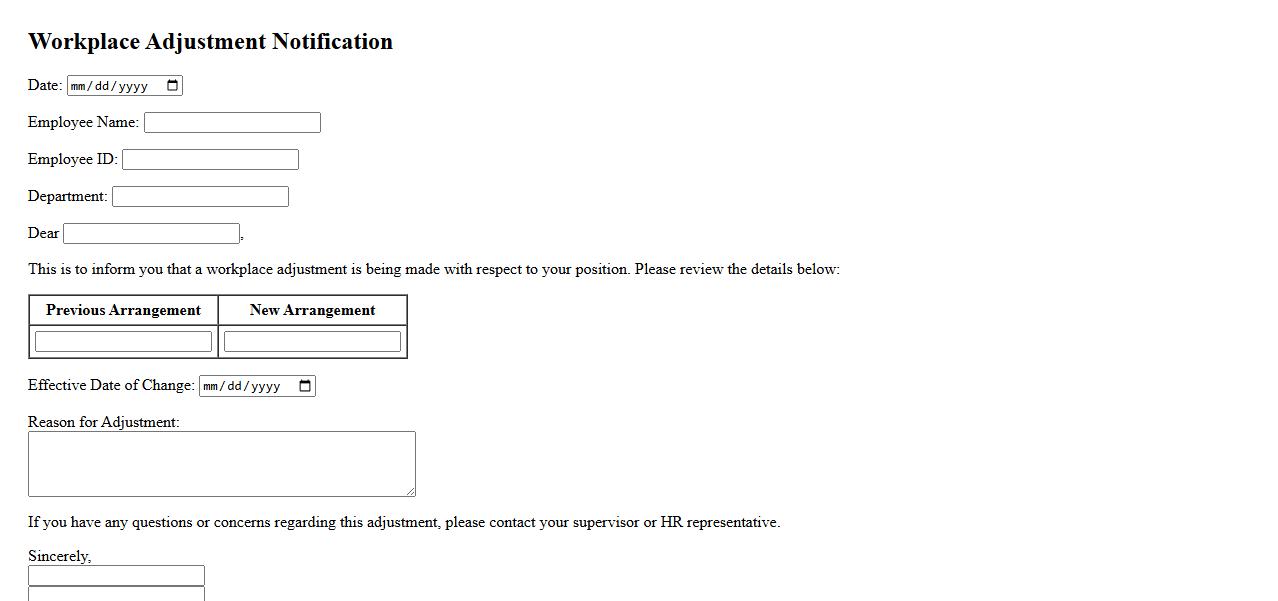Click the Previous Arrangement column header
The width and height of the screenshot is (1278, 601).
click(x=123, y=310)
